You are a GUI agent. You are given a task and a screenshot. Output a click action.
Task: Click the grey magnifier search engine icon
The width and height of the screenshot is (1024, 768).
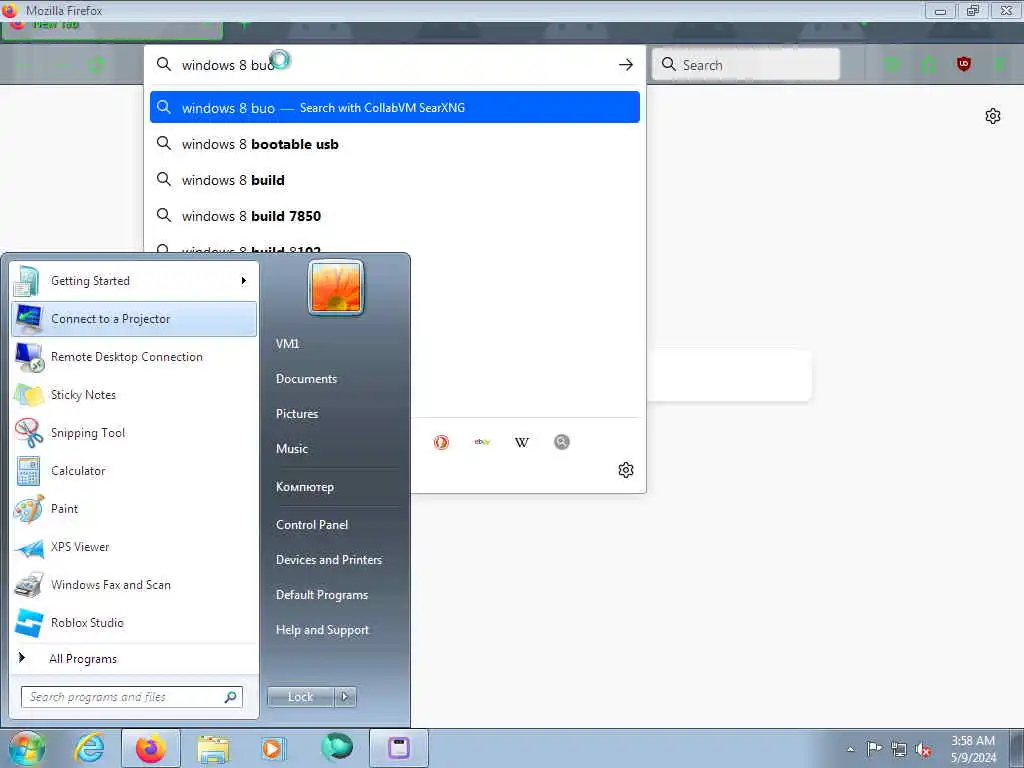(562, 442)
